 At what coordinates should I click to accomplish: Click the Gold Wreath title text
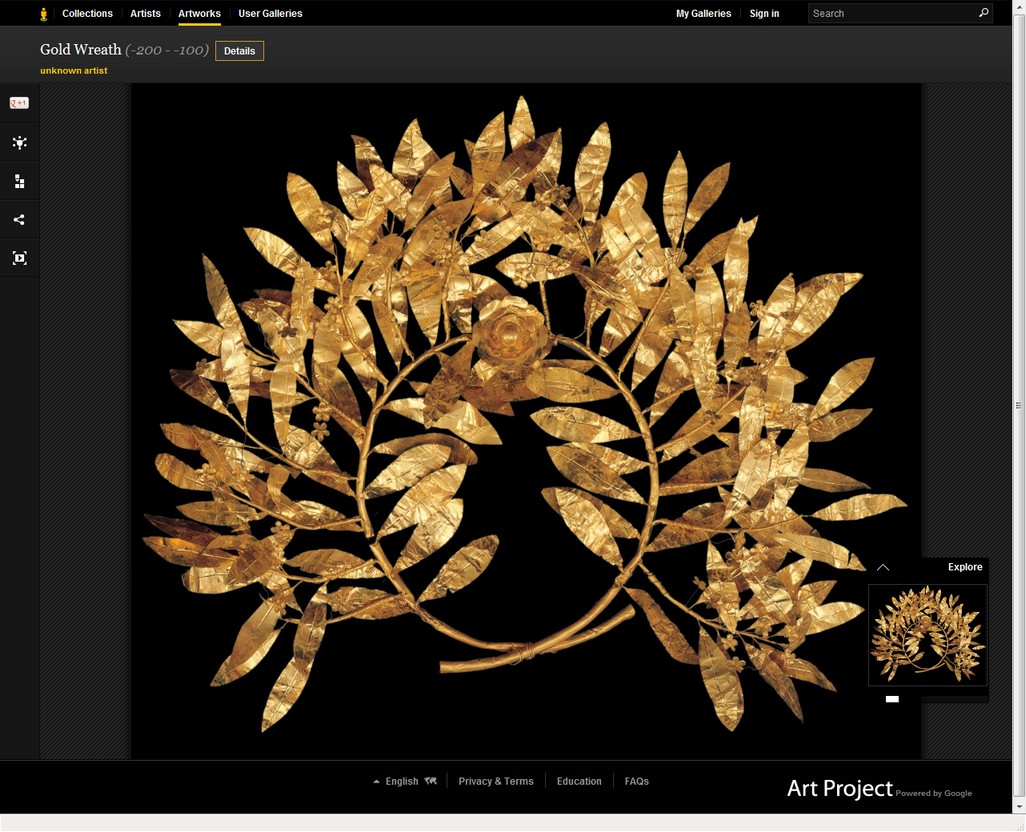[80, 50]
